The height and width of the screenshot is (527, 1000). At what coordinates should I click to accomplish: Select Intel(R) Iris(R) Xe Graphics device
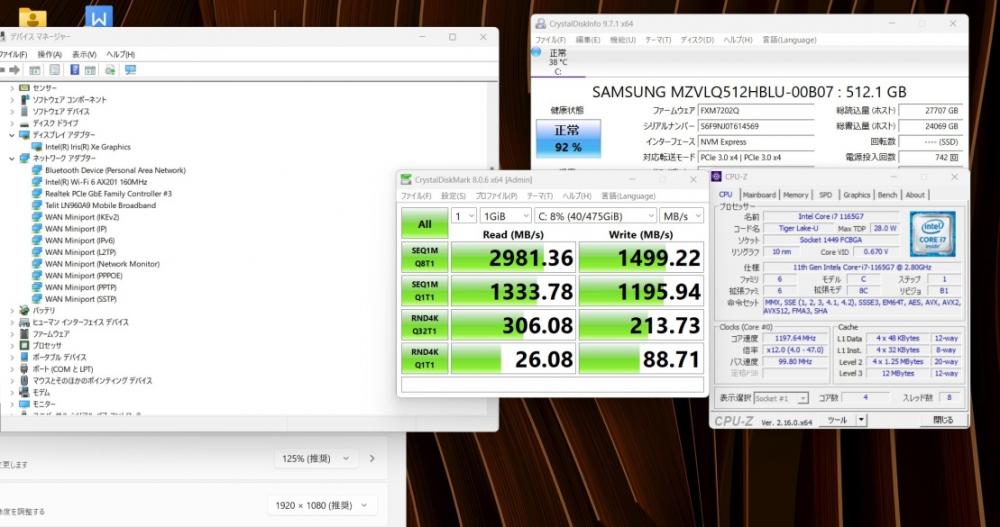pos(87,147)
